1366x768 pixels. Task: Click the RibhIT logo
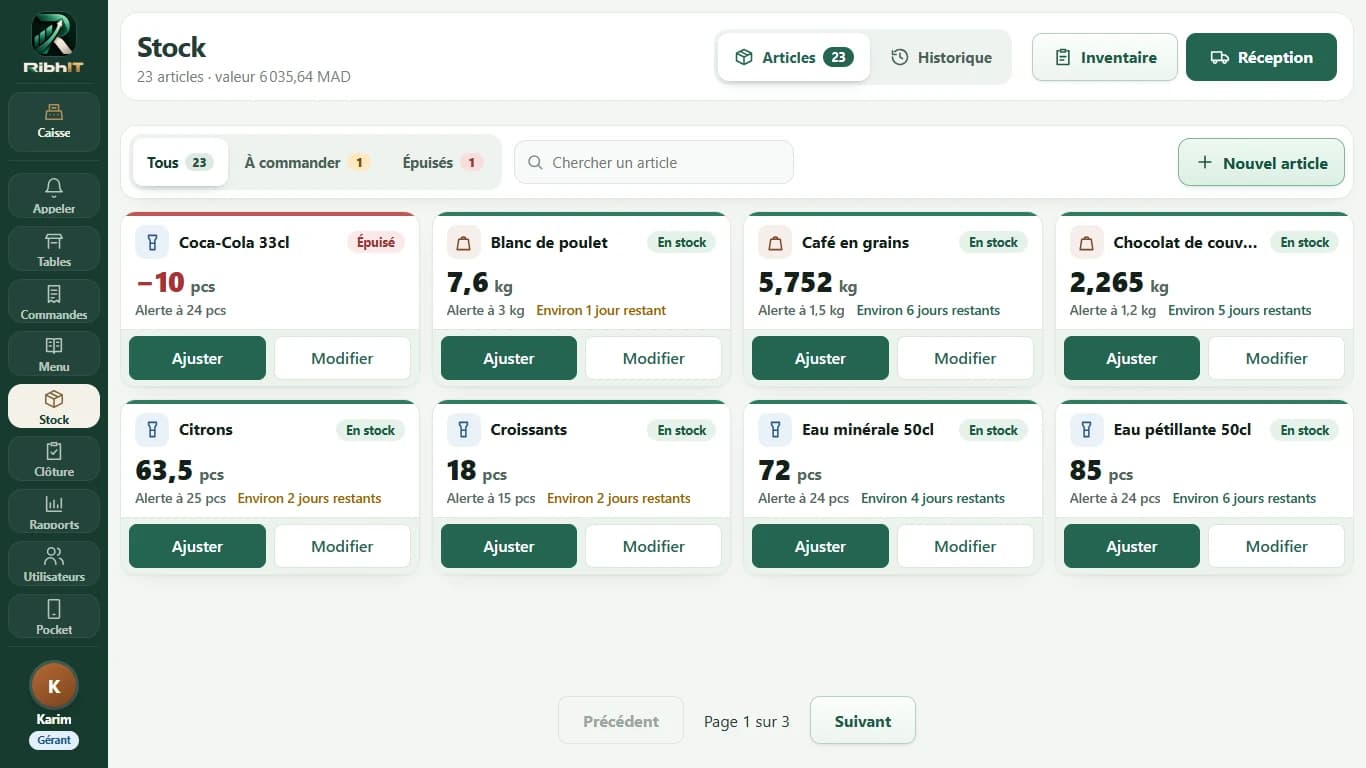pyautogui.click(x=54, y=43)
